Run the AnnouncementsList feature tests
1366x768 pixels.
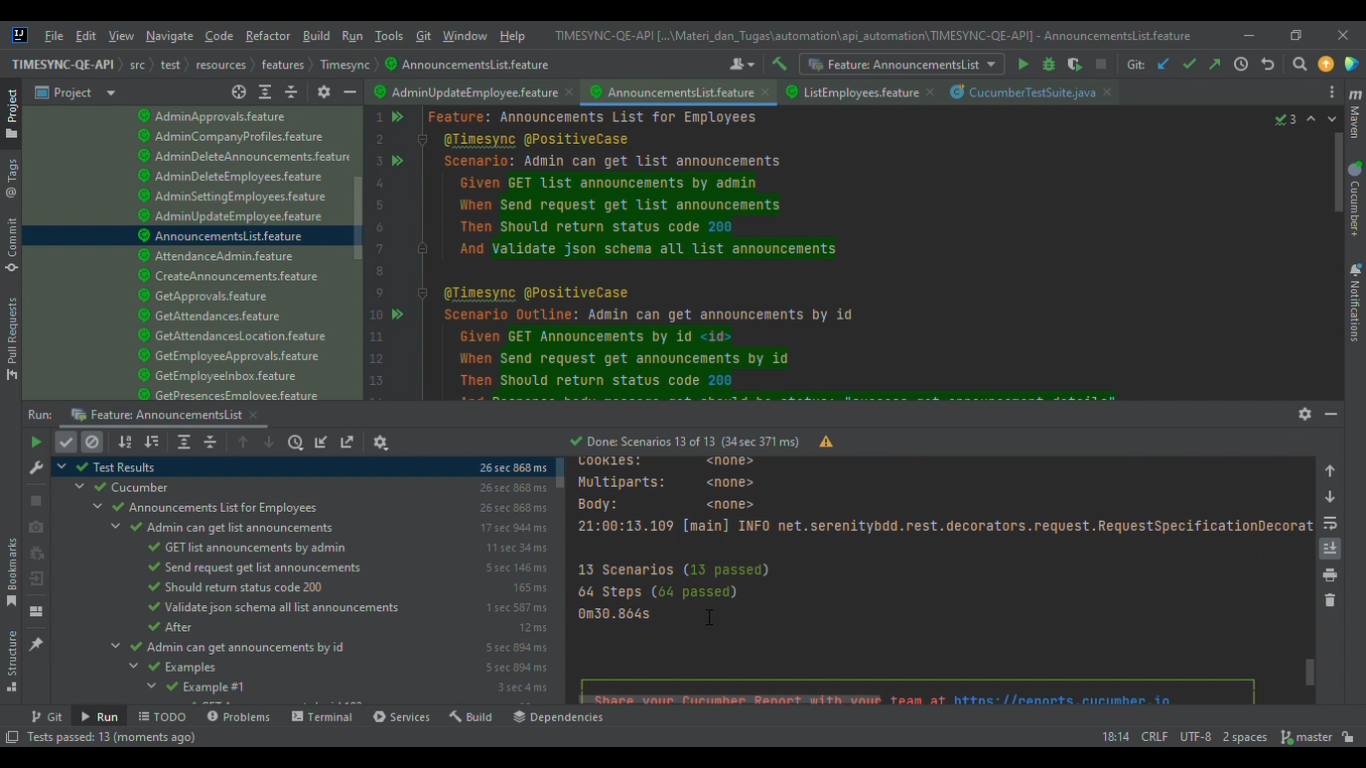coord(1023,63)
